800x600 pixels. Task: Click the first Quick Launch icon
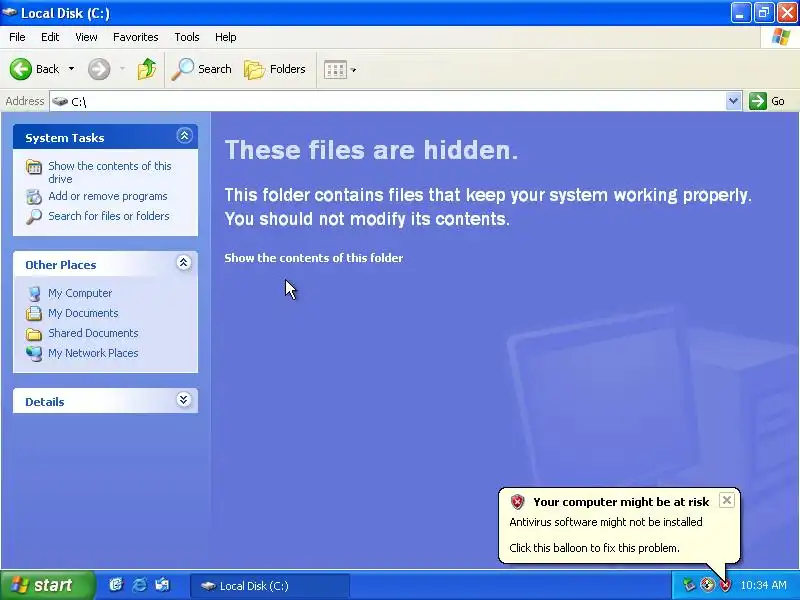pyautogui.click(x=116, y=585)
